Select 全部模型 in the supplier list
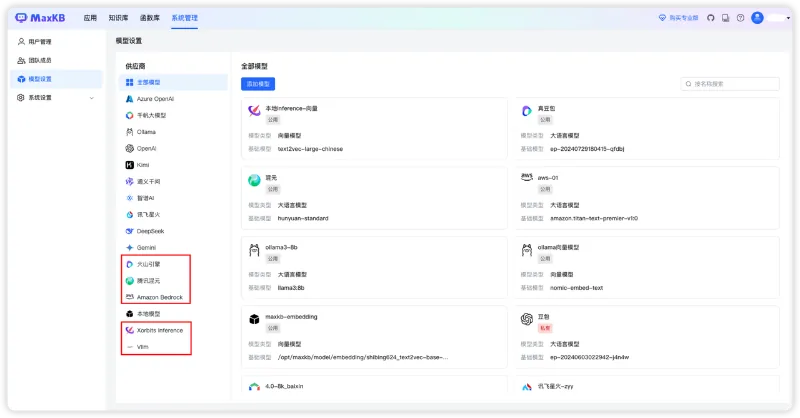Viewport: 800px width, 418px height. click(x=173, y=82)
